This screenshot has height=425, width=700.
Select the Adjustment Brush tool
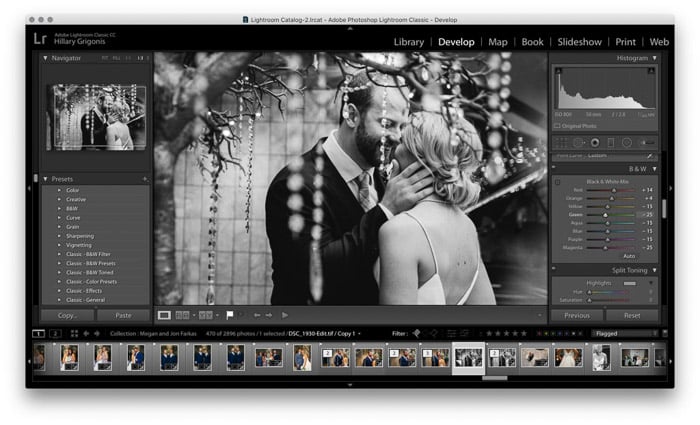pos(647,142)
